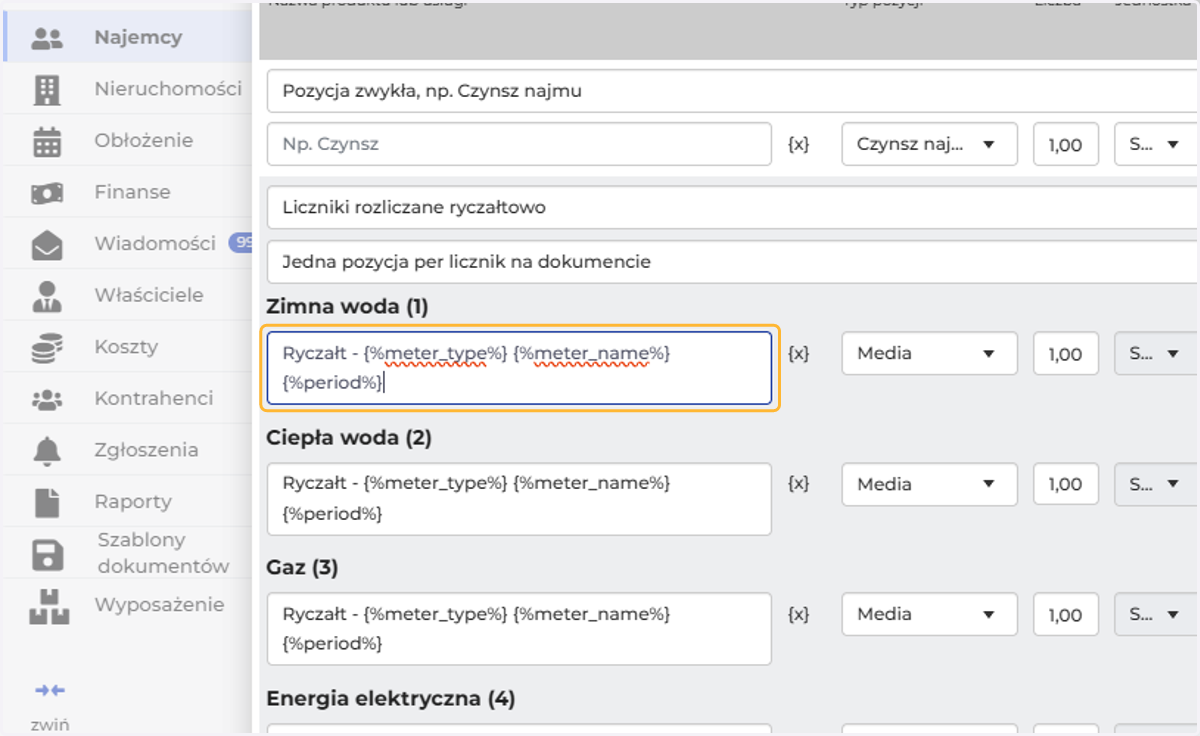Click the Właściciele person icon

pos(47,296)
